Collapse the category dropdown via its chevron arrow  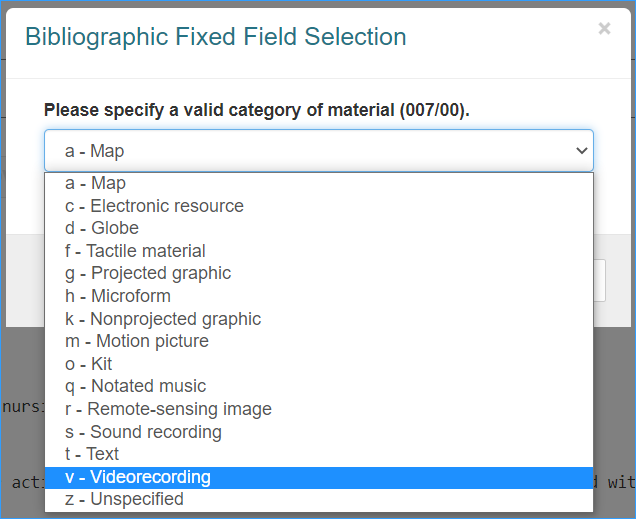pyautogui.click(x=582, y=151)
